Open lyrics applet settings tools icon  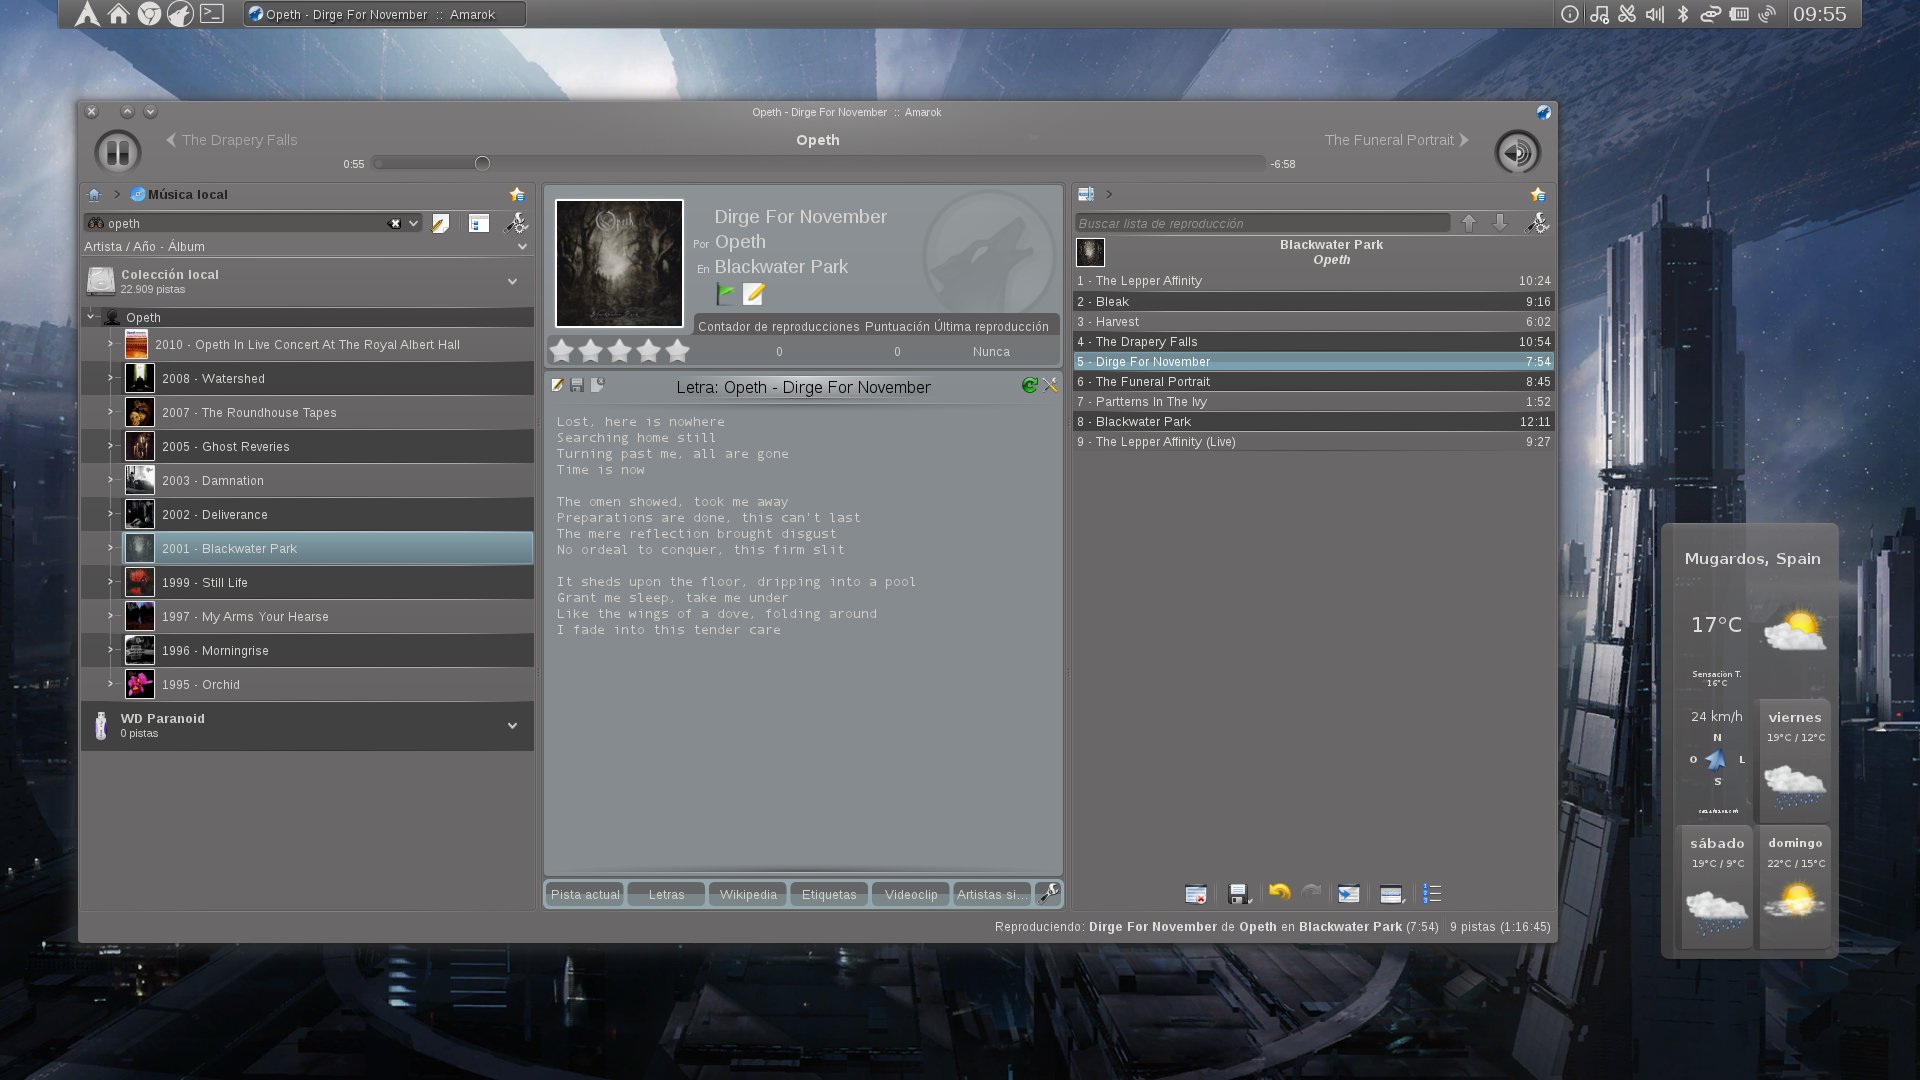click(x=1050, y=385)
